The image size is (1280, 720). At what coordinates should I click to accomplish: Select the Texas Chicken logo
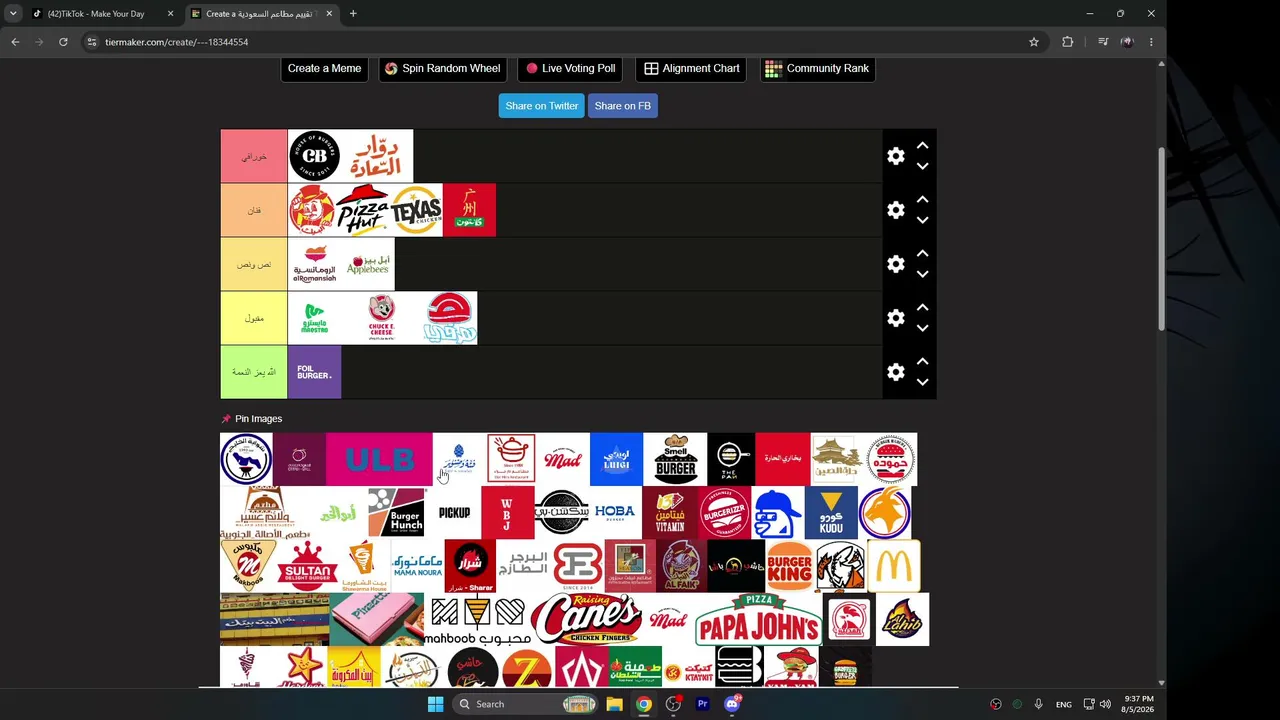coord(416,210)
